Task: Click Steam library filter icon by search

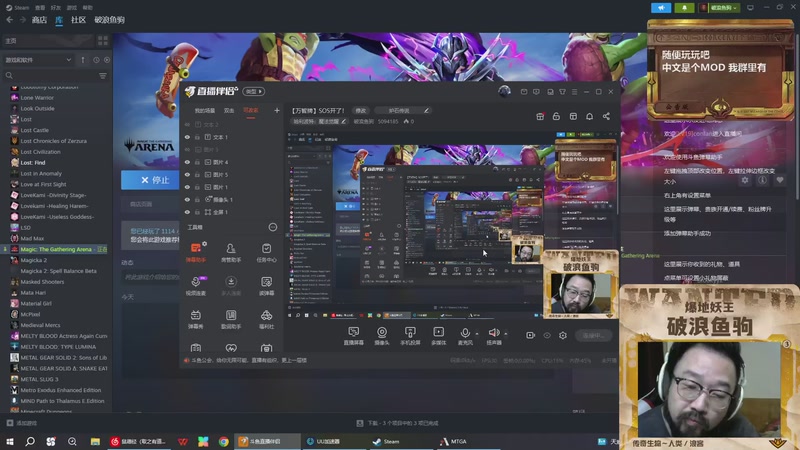Action: 103,76
